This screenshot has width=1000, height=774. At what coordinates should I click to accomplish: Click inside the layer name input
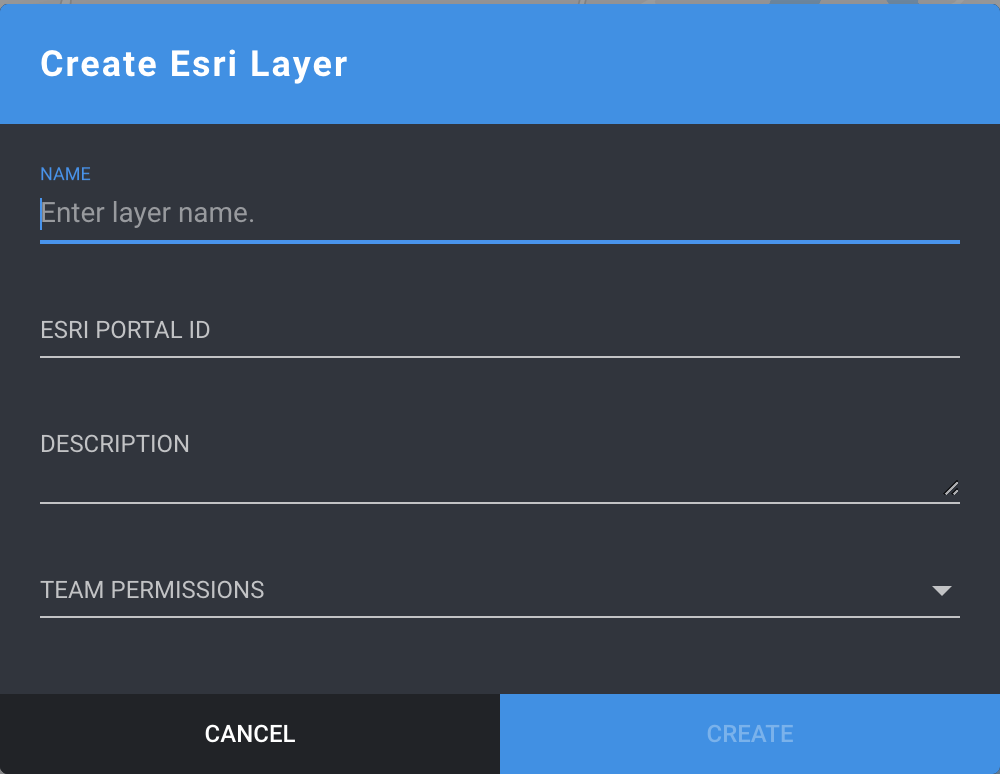point(400,213)
